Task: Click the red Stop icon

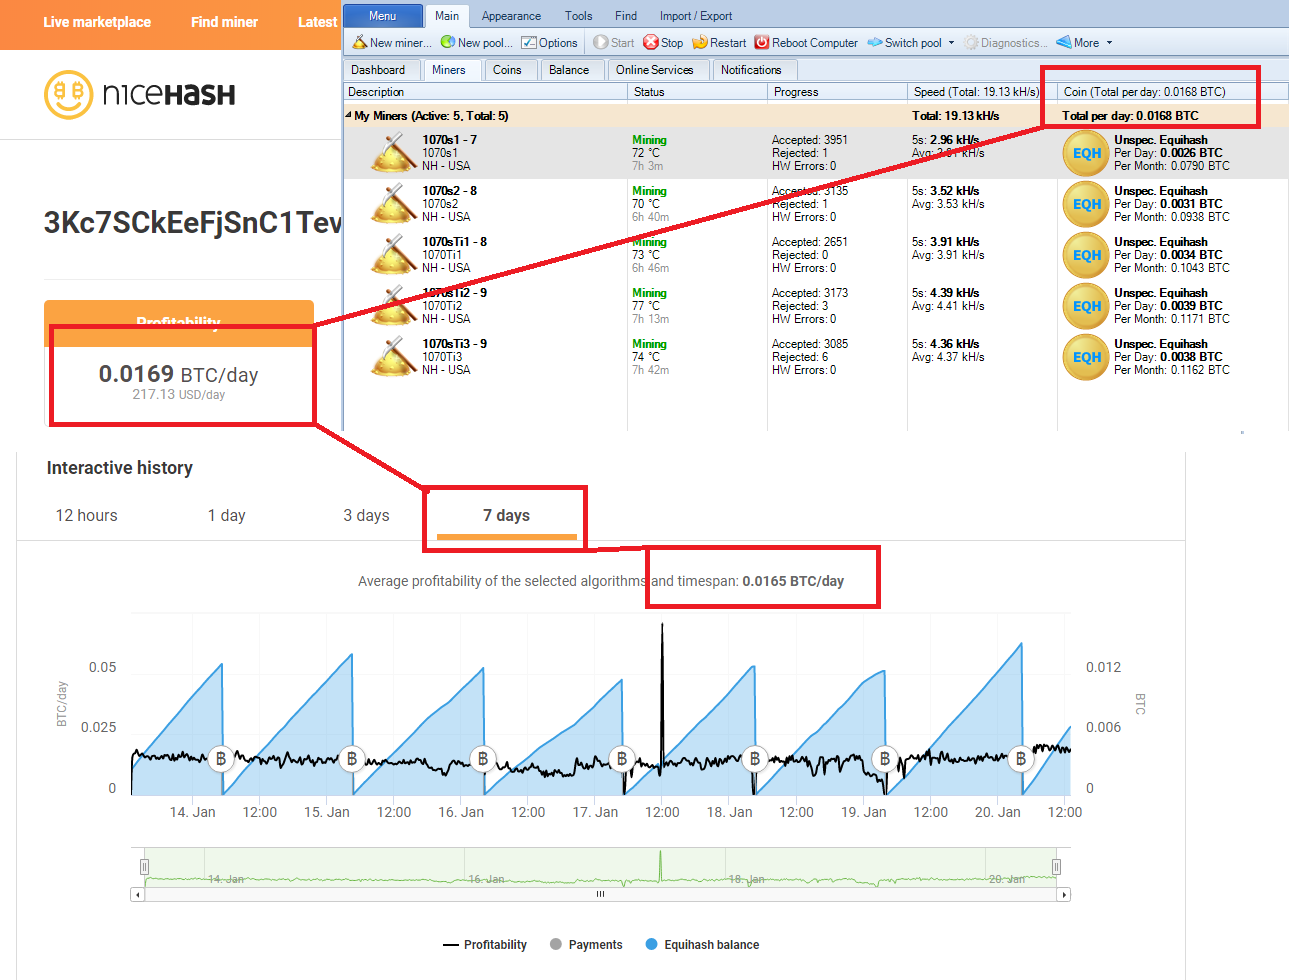Action: pyautogui.click(x=651, y=43)
